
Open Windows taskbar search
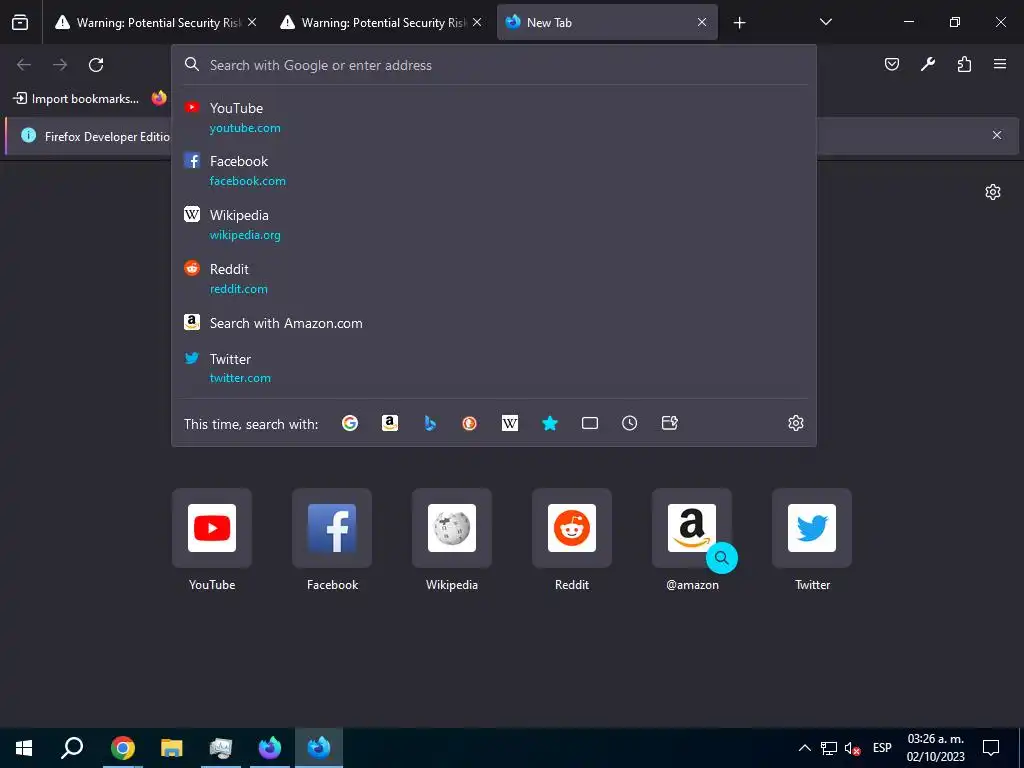(72, 748)
